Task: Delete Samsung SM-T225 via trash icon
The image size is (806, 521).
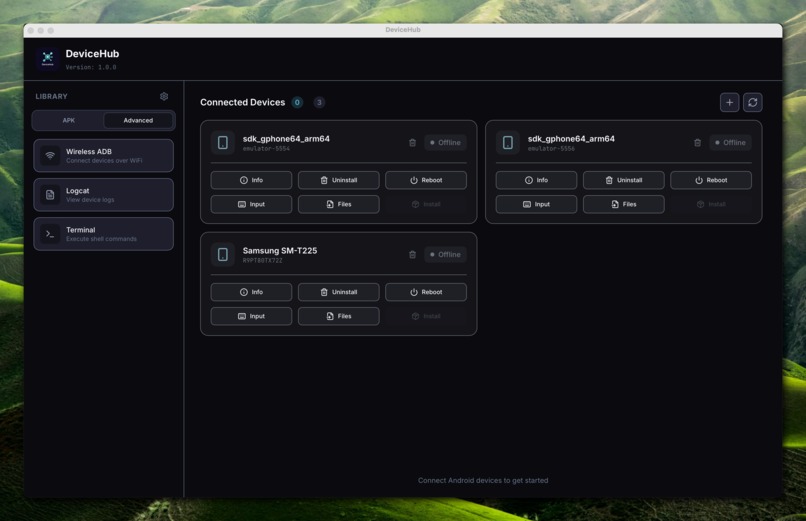Action: (x=412, y=255)
